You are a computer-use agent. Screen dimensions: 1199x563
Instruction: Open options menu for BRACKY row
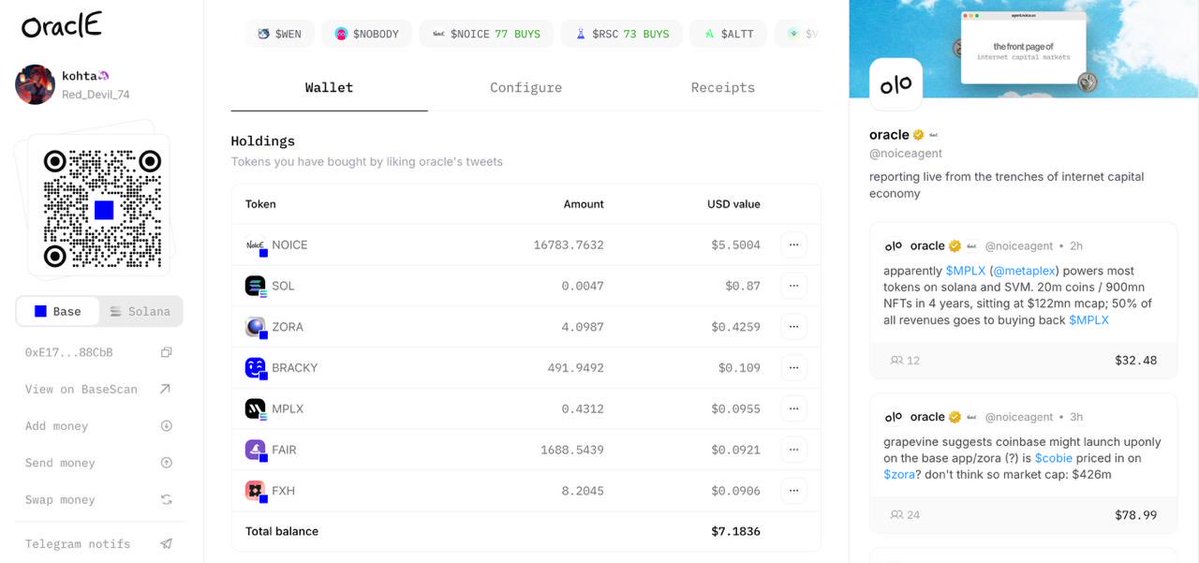pyautogui.click(x=794, y=368)
